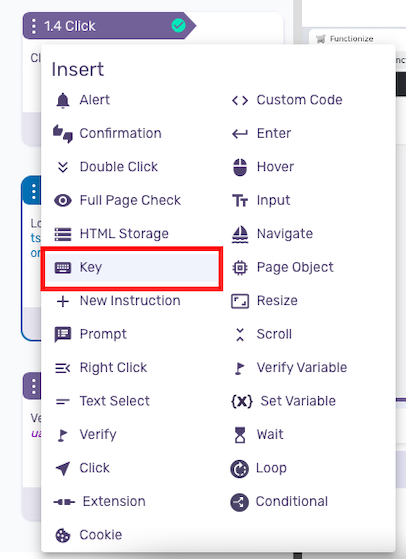The image size is (406, 559).
Task: Choose the Cookie icon
Action: point(63,535)
